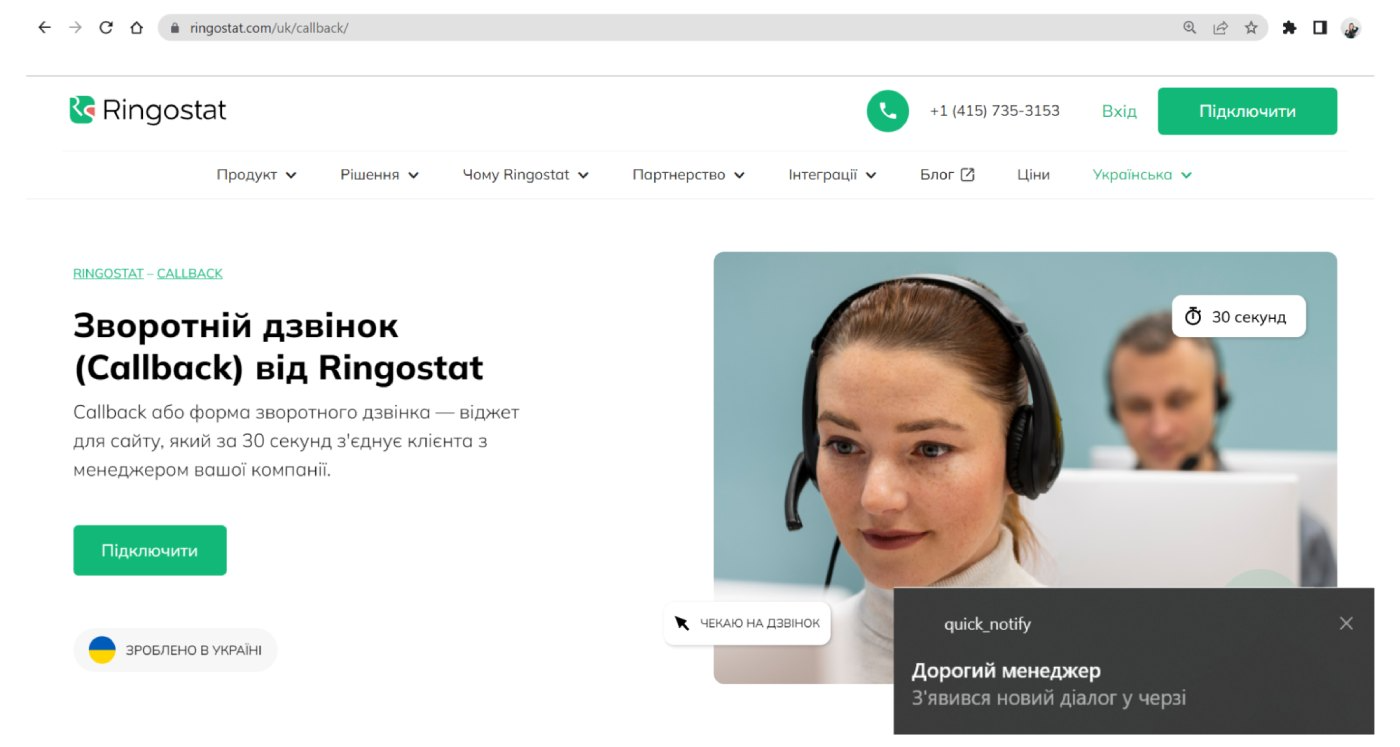Open the browser profile avatar
Image resolution: width=1400 pixels, height=747 pixels.
1351,29
